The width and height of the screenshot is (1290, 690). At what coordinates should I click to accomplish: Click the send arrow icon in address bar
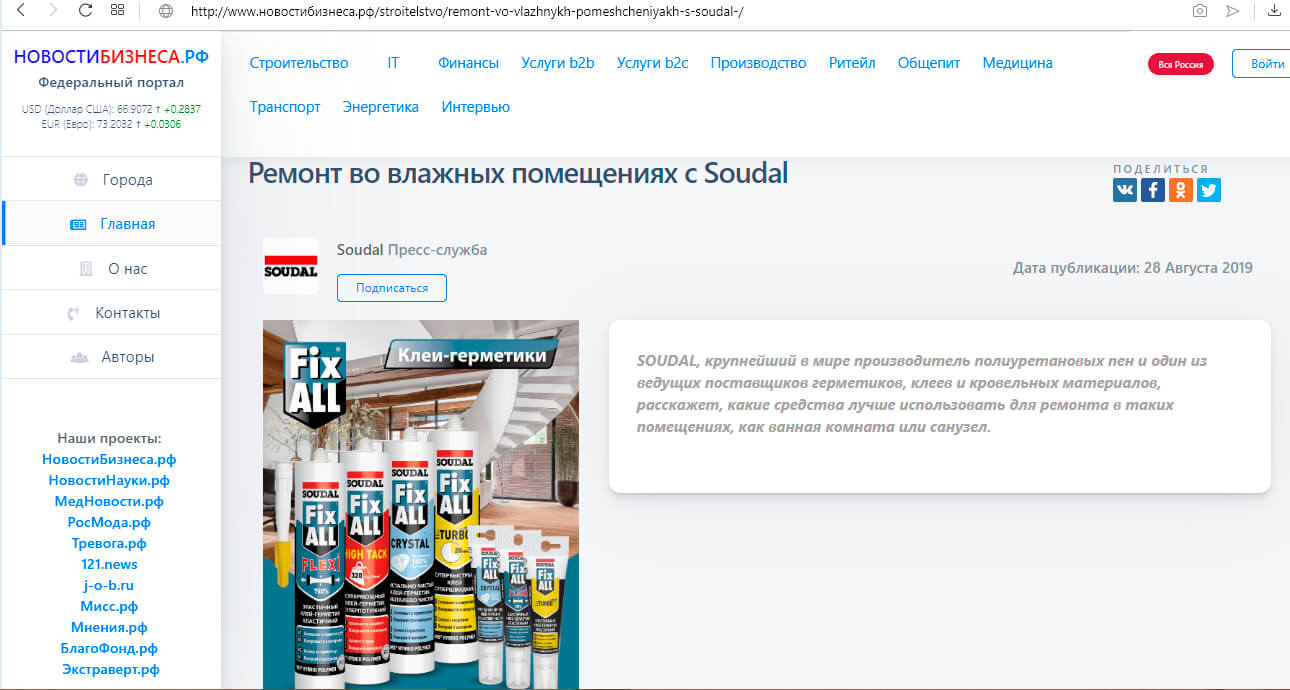[x=1233, y=11]
